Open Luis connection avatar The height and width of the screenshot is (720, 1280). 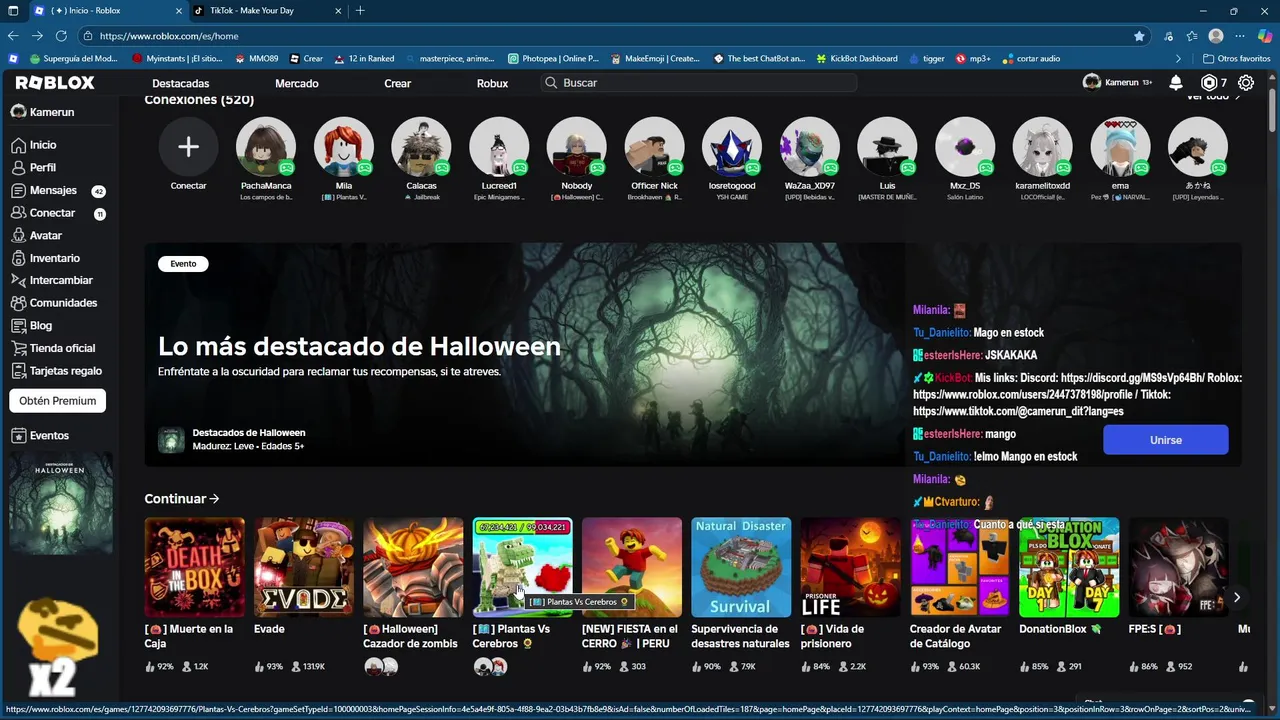887,147
